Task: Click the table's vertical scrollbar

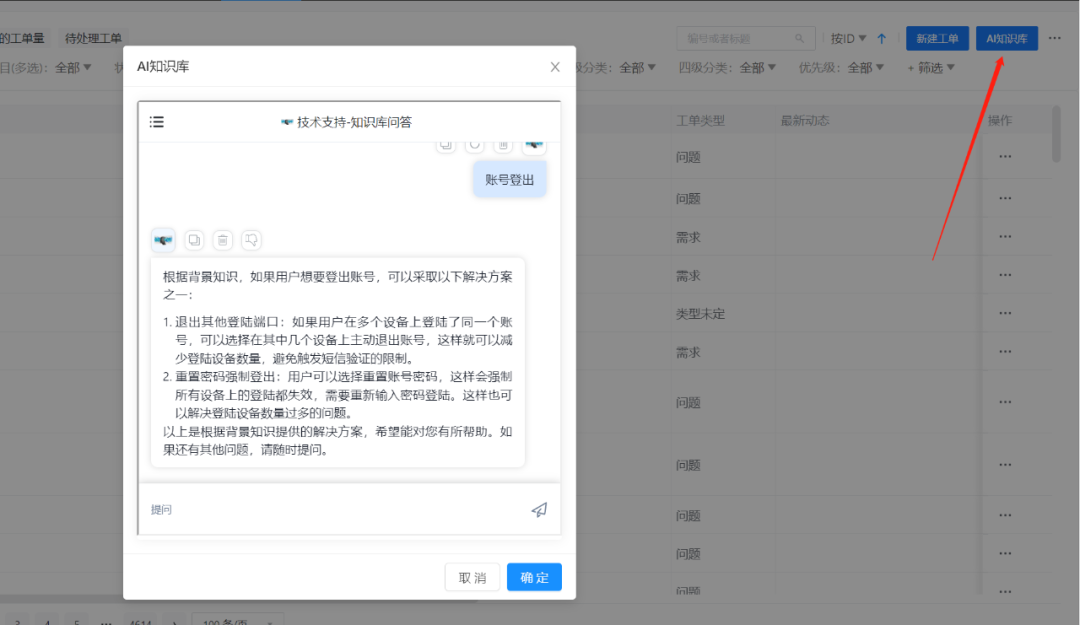Action: [1057, 134]
